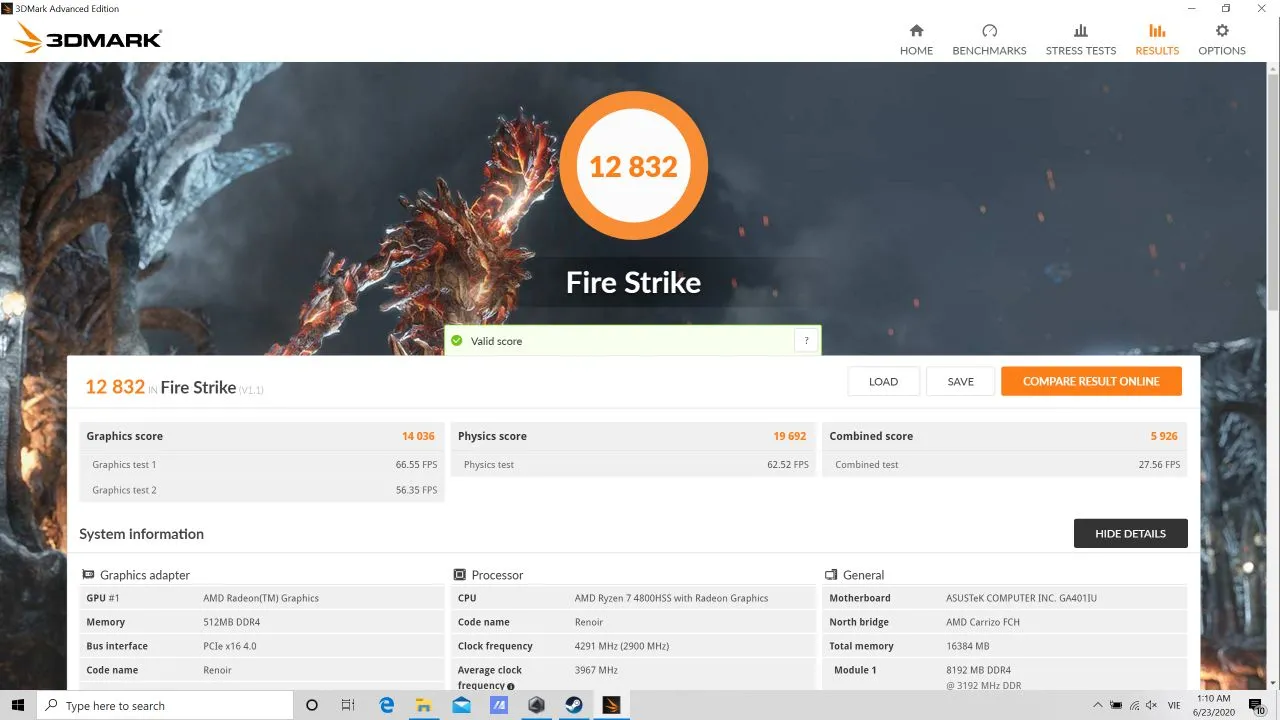
Task: Click the GPU name AMD Radeon(TM) Graphics
Action: (x=260, y=598)
